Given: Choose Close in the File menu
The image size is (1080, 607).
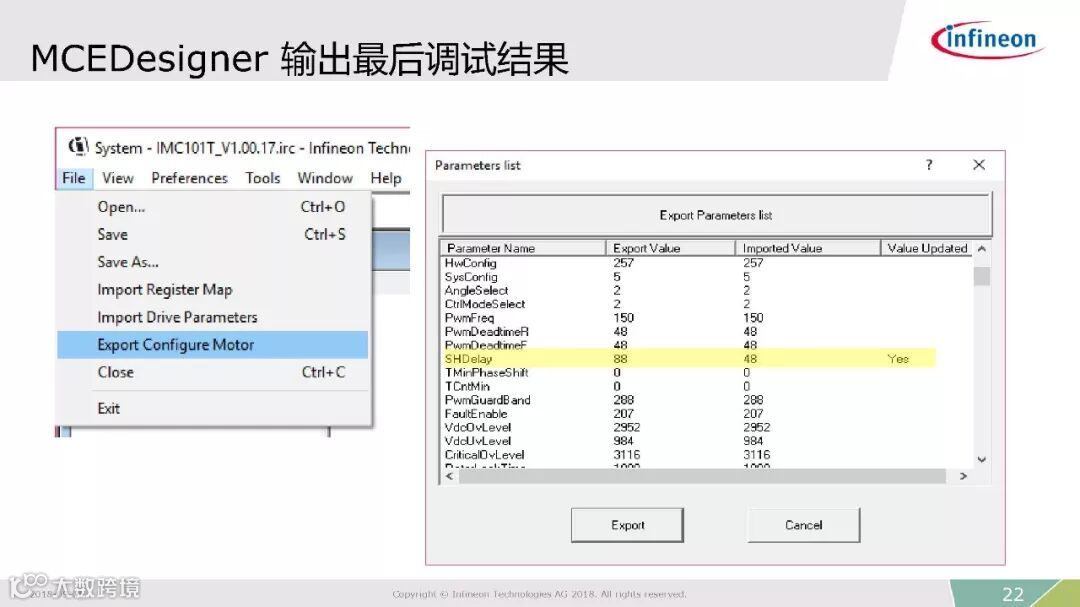Looking at the screenshot, I should pos(212,372).
